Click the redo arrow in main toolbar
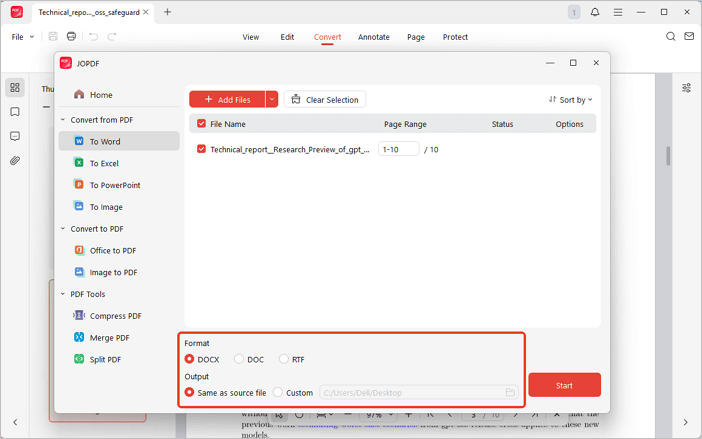The image size is (702, 439). click(x=112, y=36)
